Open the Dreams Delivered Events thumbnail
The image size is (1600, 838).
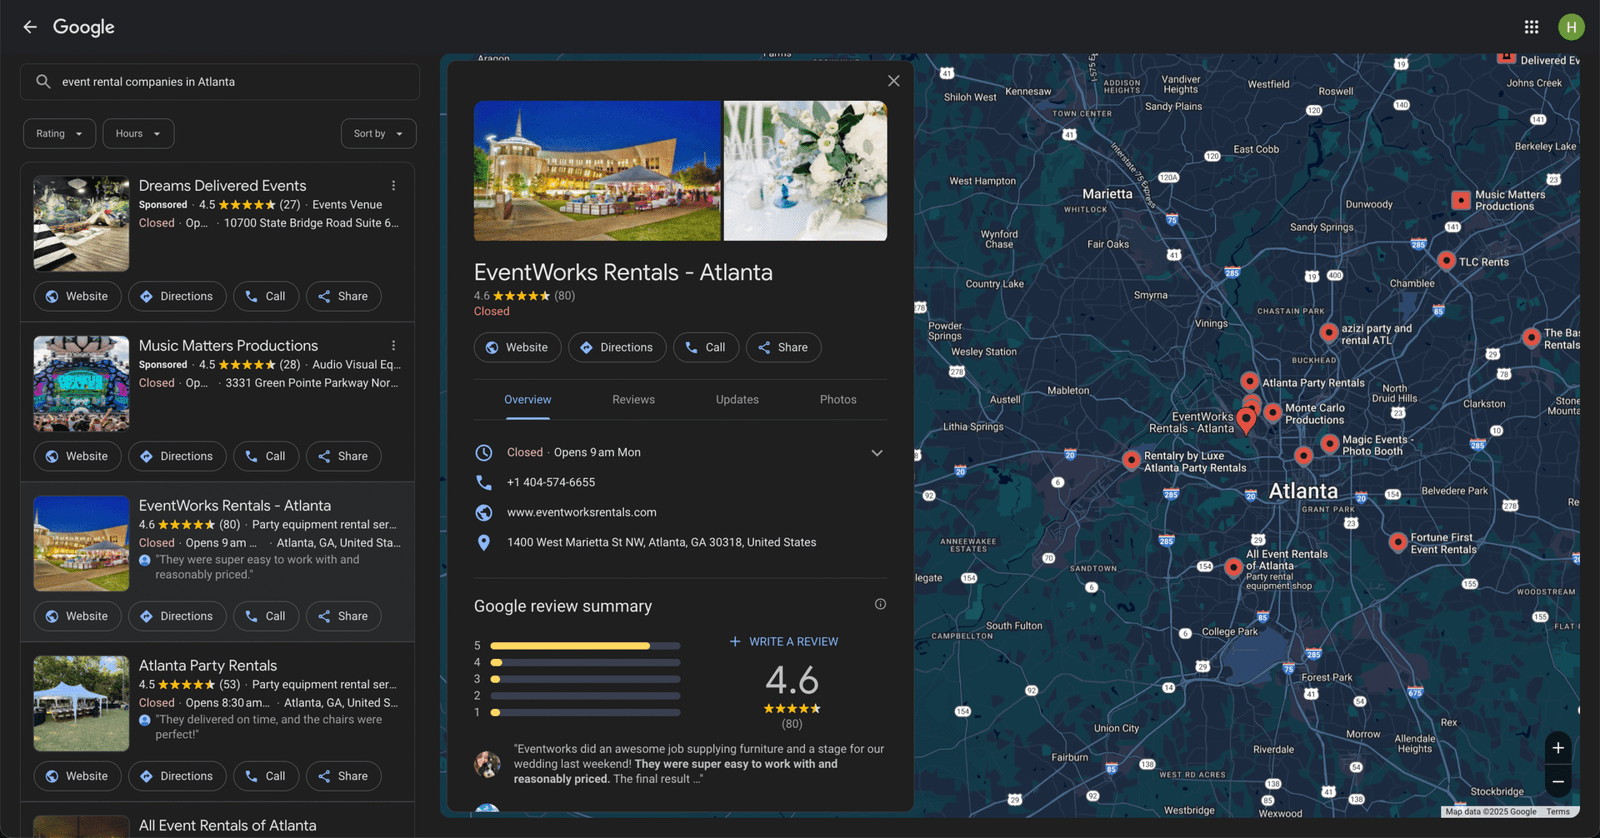[81, 224]
